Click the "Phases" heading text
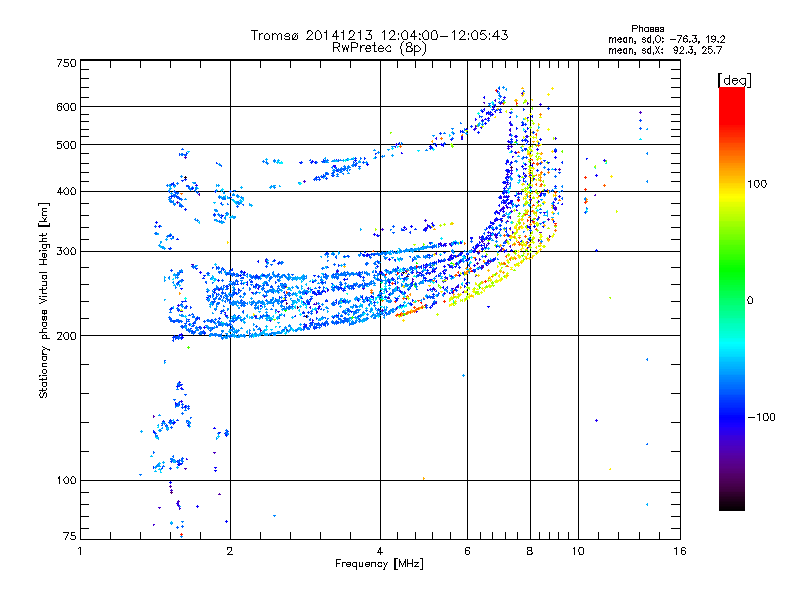Viewport: 800px width, 600px height. point(647,29)
